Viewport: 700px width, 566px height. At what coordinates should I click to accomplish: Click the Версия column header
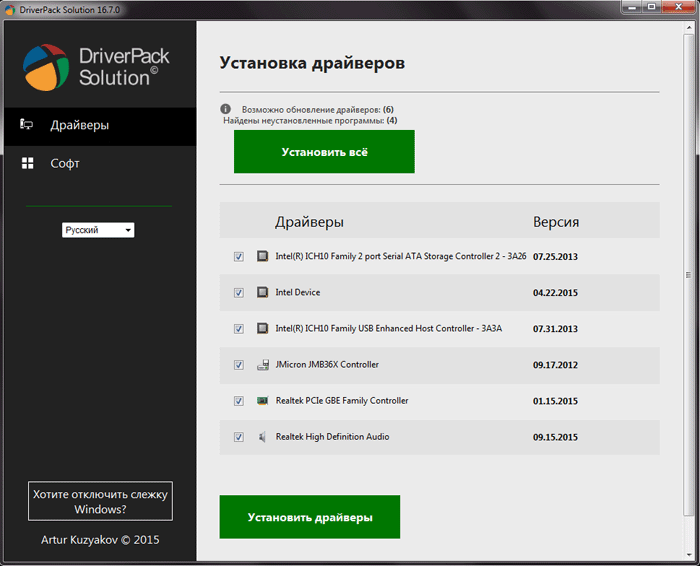point(556,222)
